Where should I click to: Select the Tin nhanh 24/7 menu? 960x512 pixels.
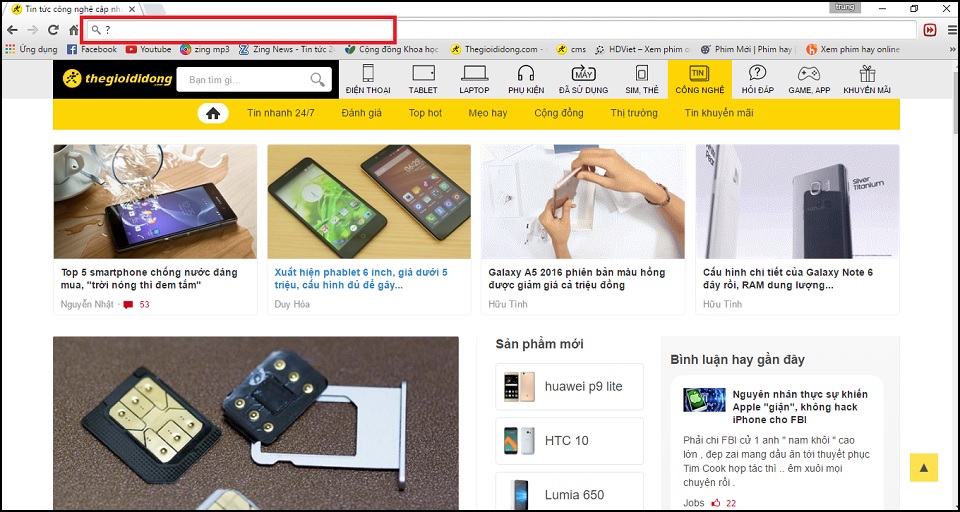[281, 113]
